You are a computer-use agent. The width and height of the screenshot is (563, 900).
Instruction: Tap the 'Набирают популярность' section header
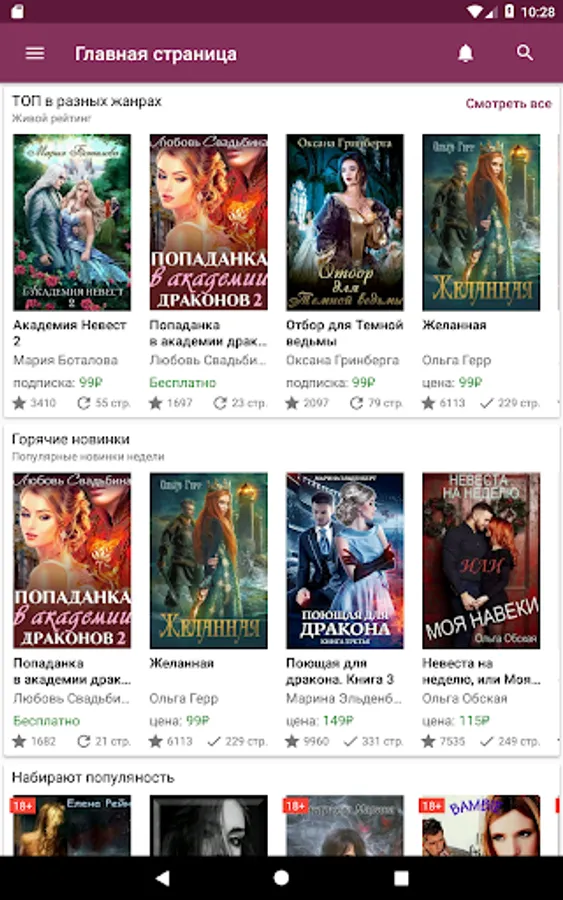coord(93,778)
